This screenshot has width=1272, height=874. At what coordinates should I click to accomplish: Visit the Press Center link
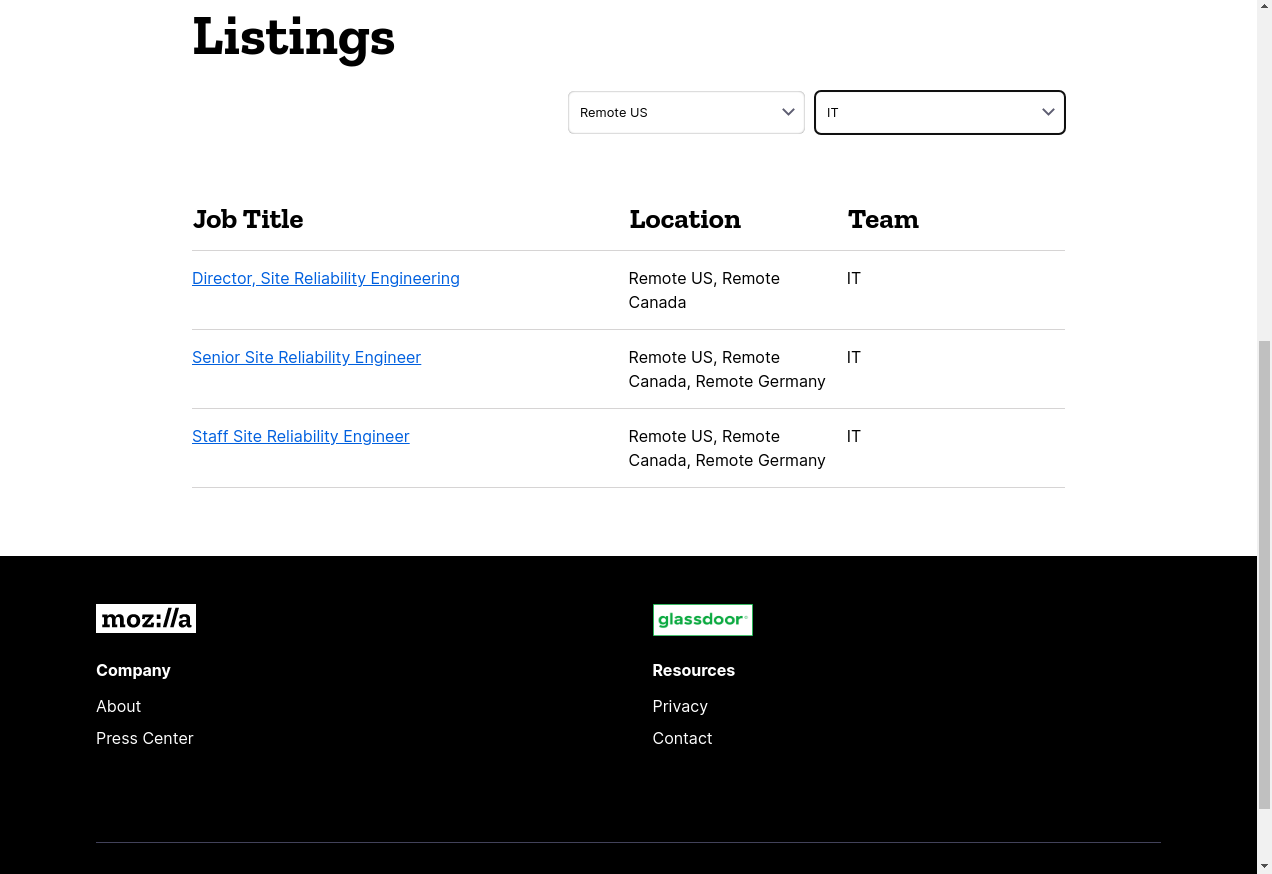(x=144, y=739)
